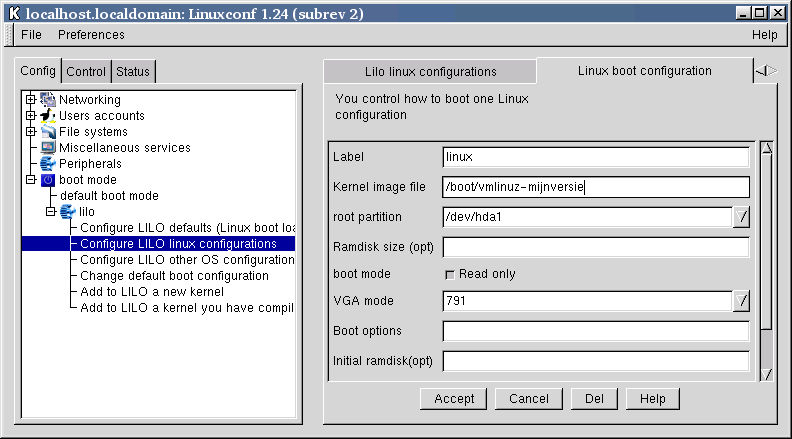Click the Initial ramdisk input field
Viewport: 792px width, 439px height.
(x=596, y=361)
